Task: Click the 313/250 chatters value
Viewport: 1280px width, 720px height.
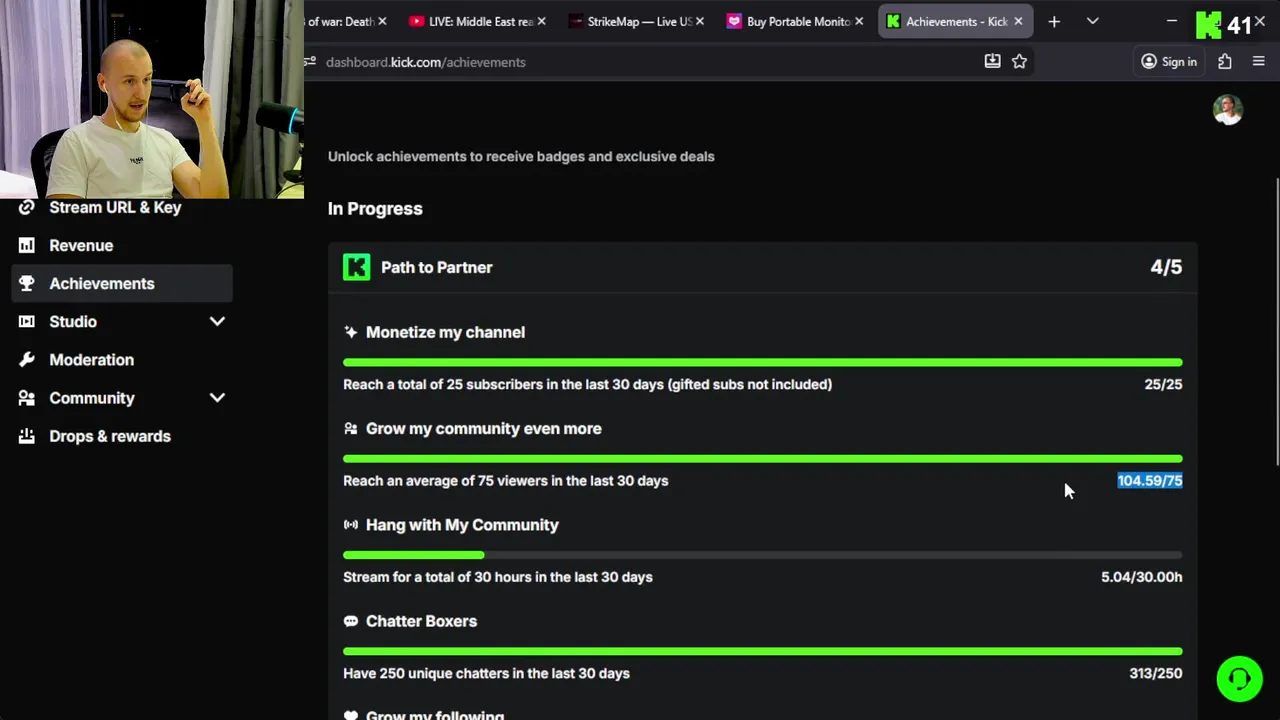Action: coord(1156,673)
